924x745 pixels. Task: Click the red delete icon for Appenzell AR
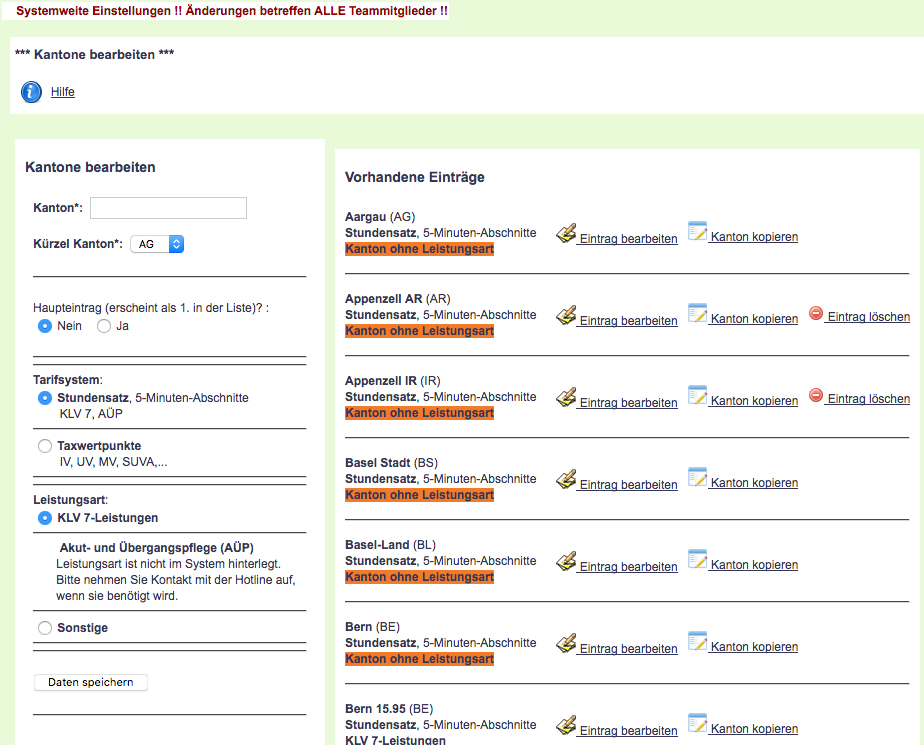816,314
